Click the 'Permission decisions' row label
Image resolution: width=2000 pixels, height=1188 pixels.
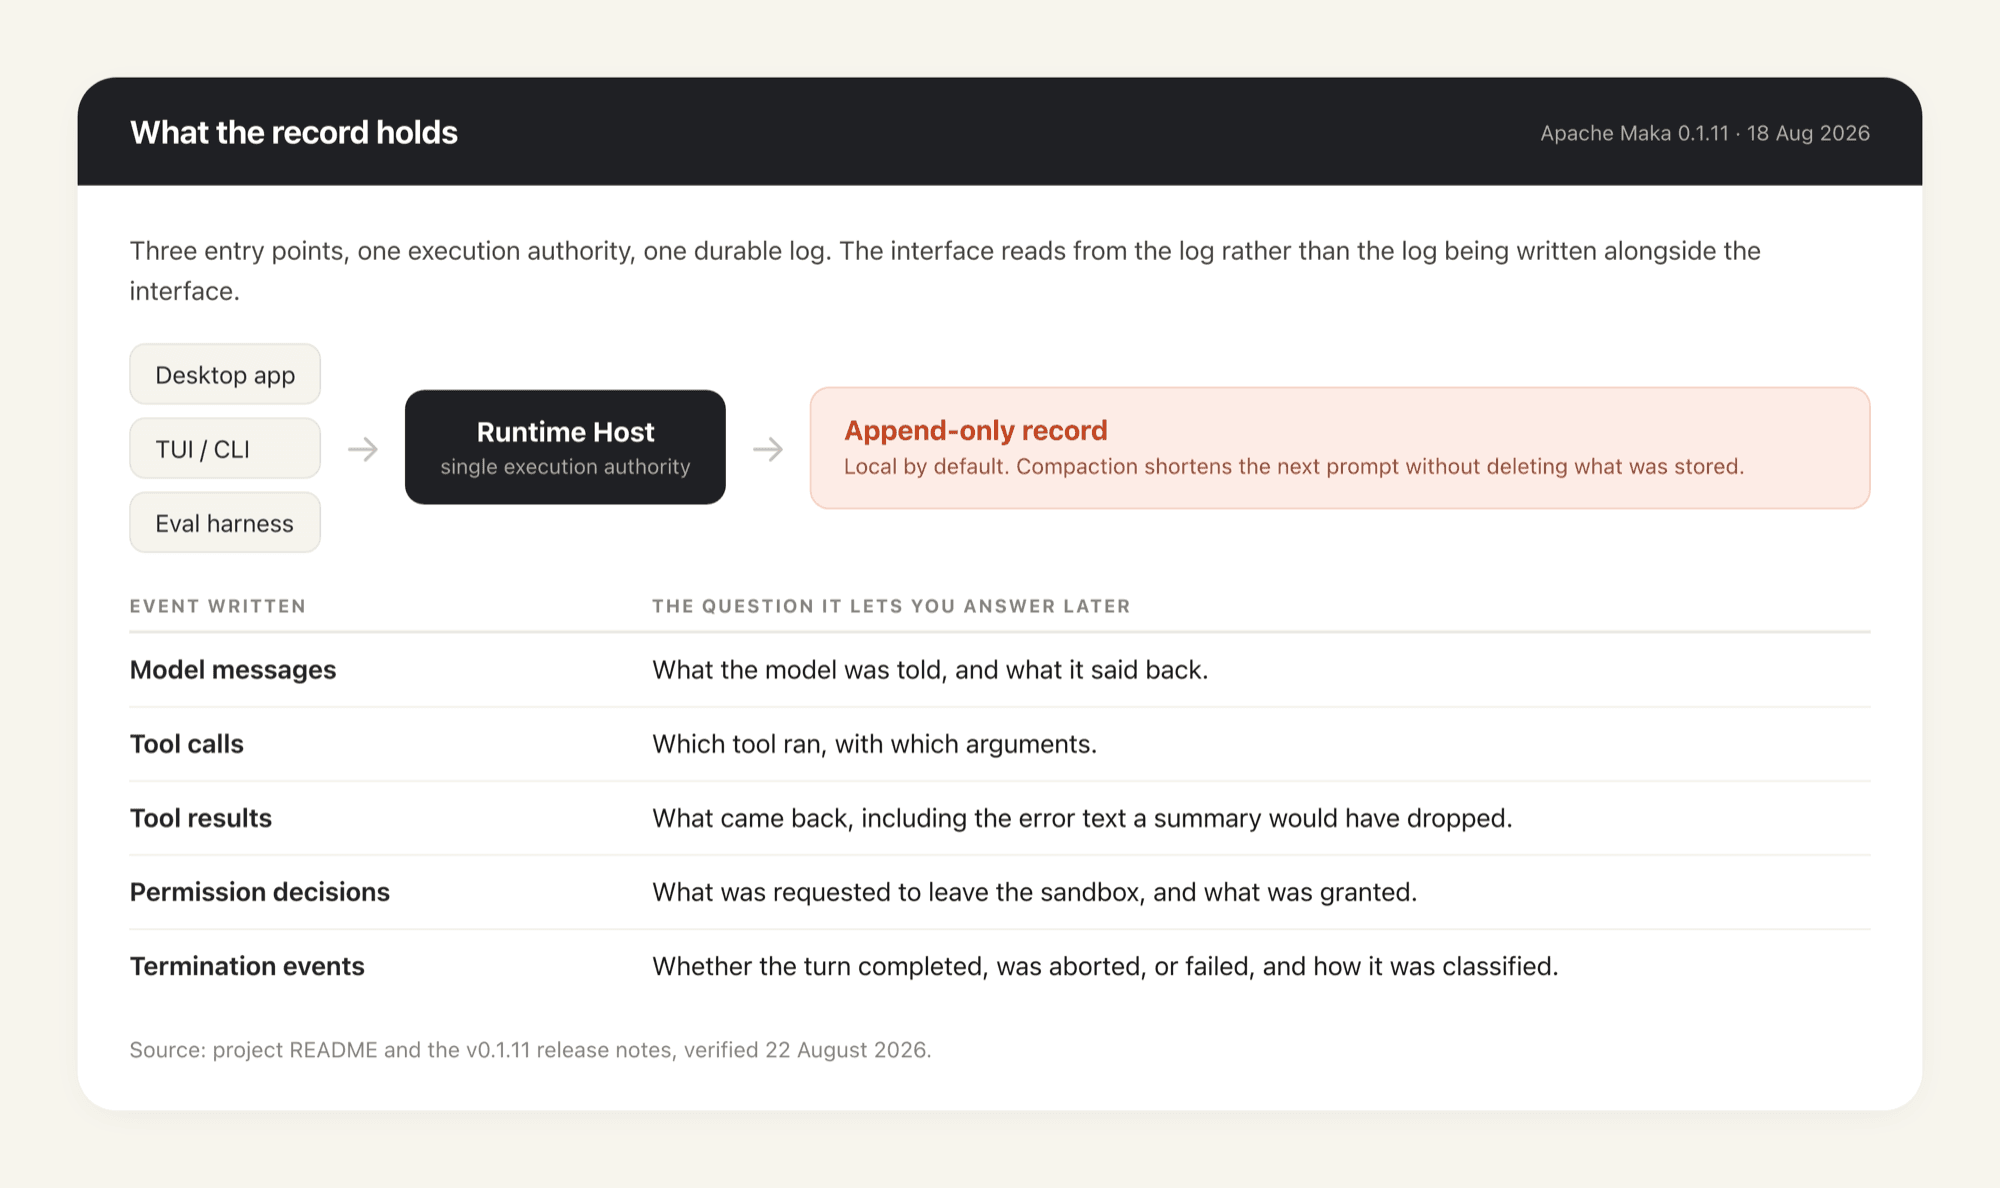(x=260, y=892)
